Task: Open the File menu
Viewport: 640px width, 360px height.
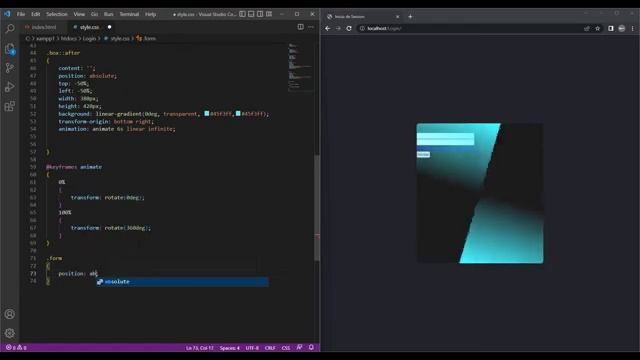Action: tap(21, 14)
